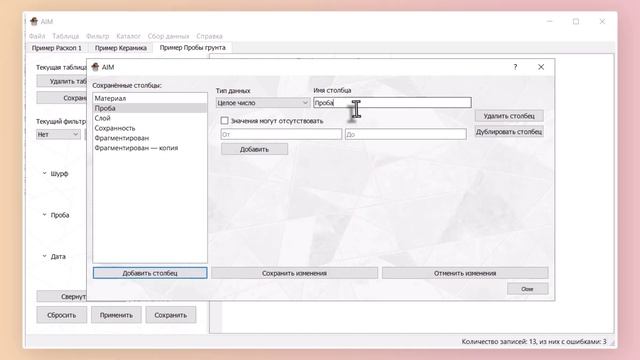Open the 'Тип данных' dropdown

pyautogui.click(x=262, y=103)
